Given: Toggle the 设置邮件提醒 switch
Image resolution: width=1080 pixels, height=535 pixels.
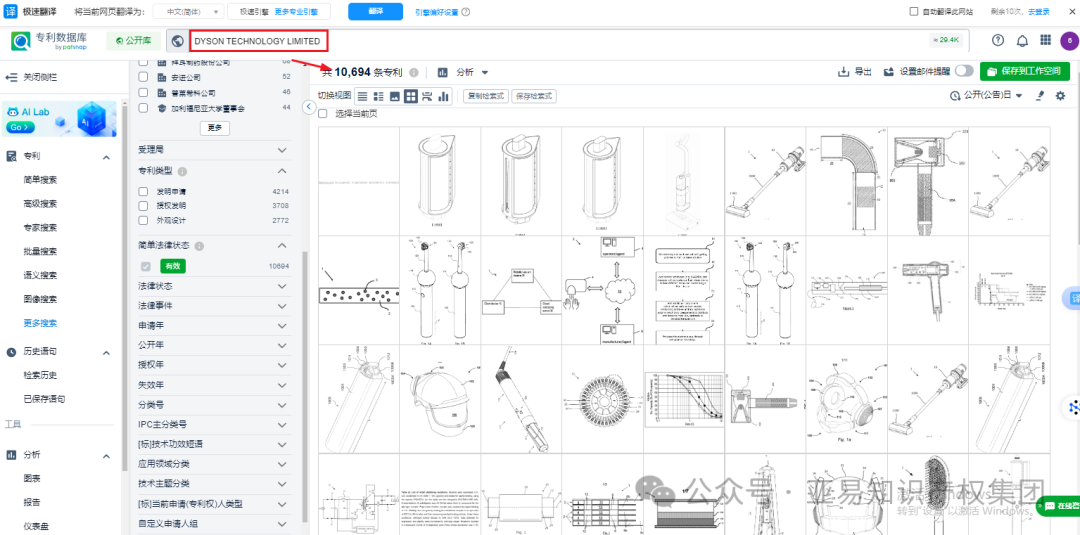Looking at the screenshot, I should pos(964,72).
